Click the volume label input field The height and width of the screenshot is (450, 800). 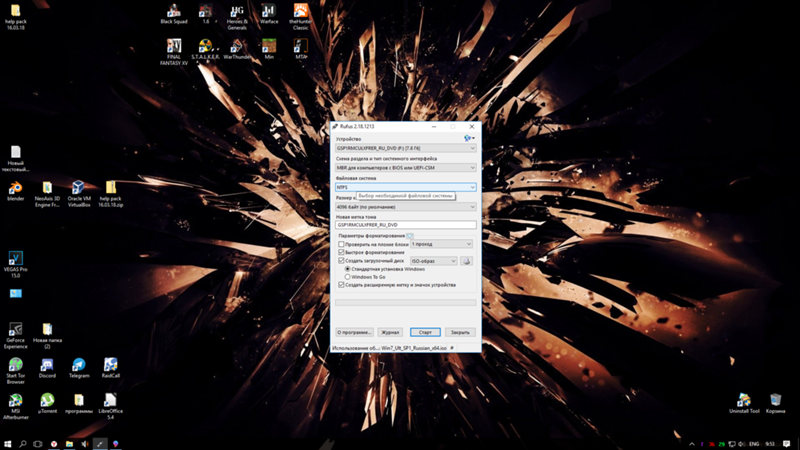[x=406, y=224]
